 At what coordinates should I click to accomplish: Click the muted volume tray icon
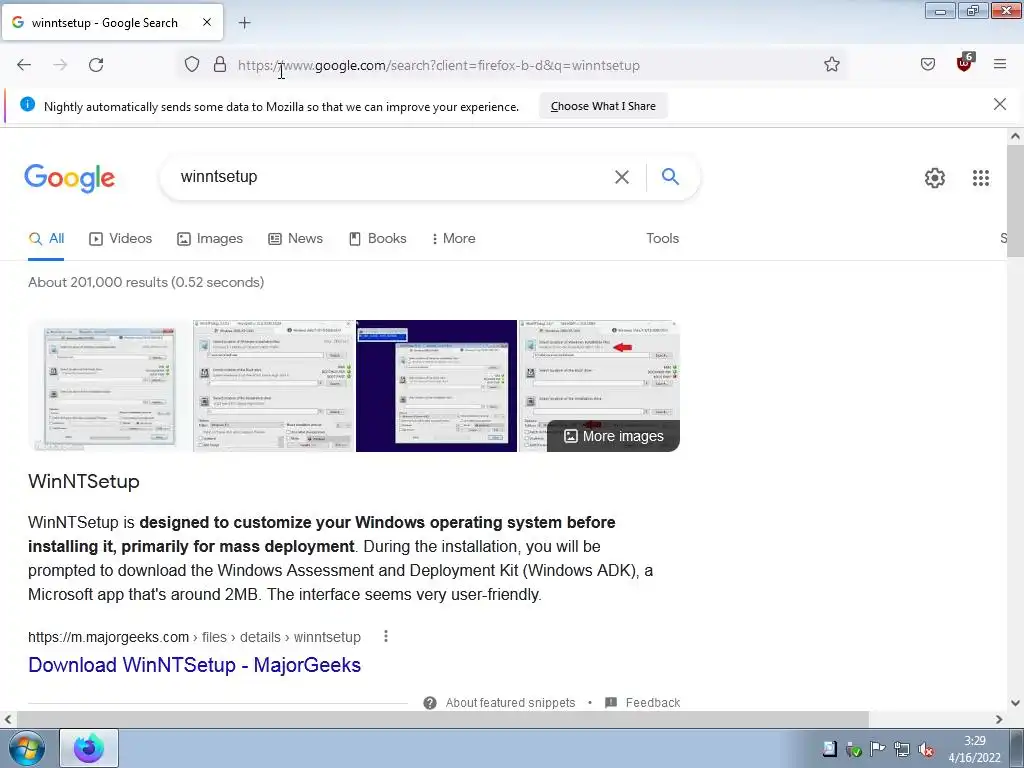pyautogui.click(x=926, y=750)
